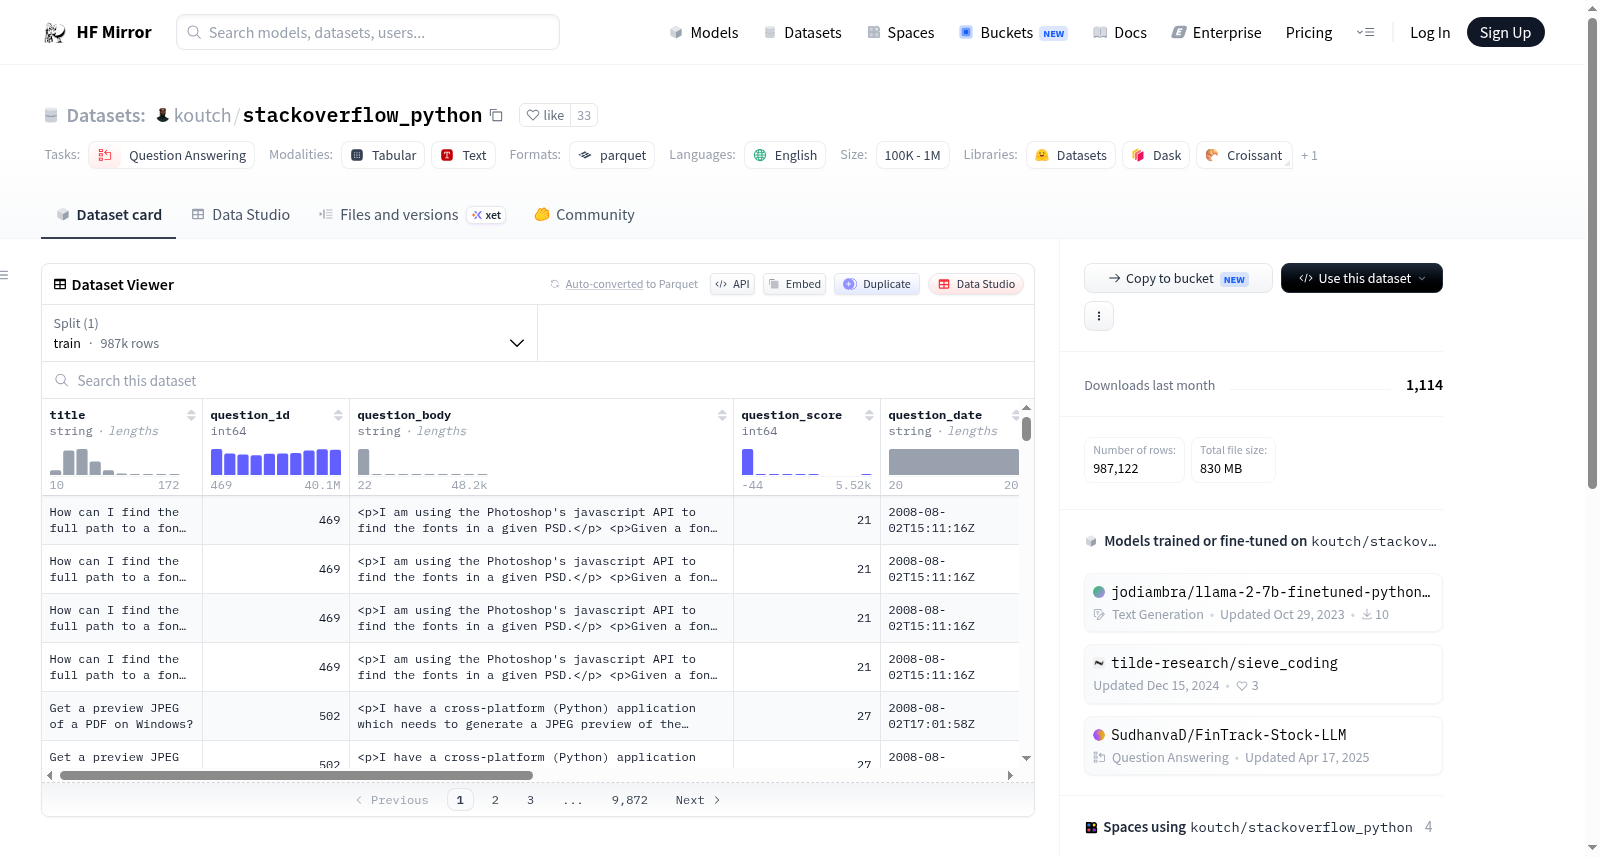
Task: Click the Embed icon button
Action: click(794, 284)
